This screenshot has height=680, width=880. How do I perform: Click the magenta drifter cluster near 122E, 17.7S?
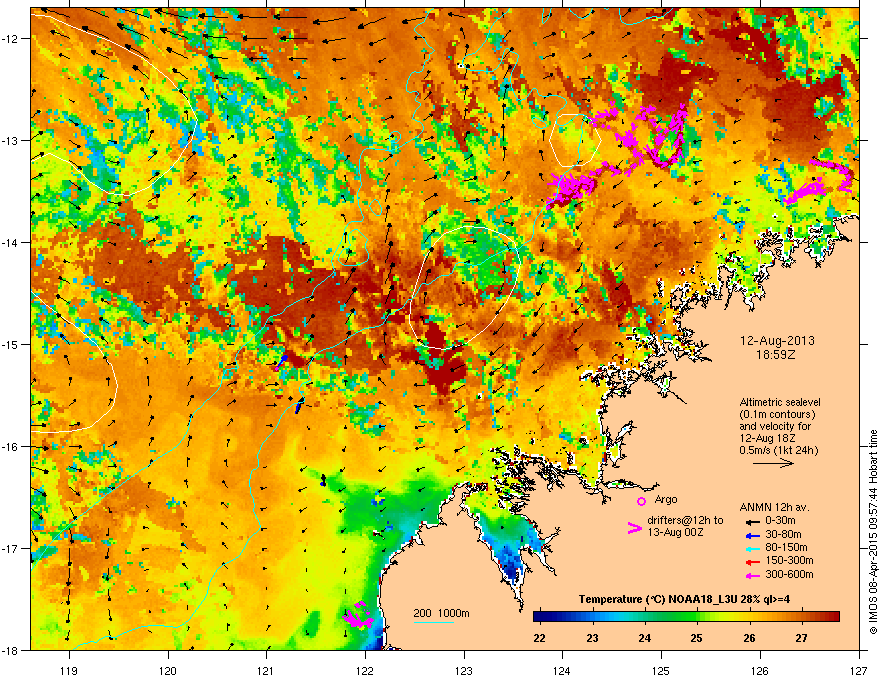pyautogui.click(x=359, y=615)
